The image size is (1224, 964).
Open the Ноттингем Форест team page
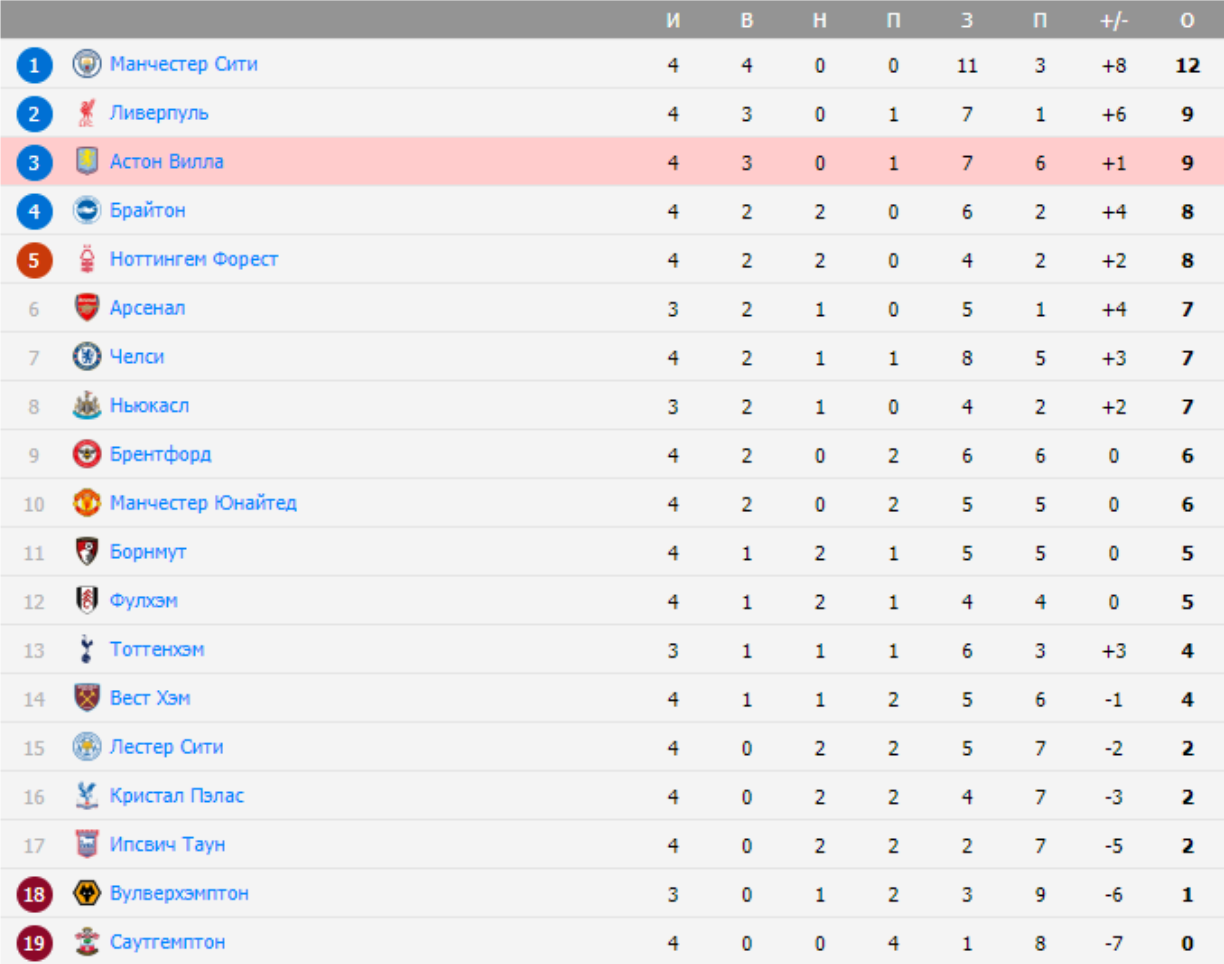pos(194,260)
